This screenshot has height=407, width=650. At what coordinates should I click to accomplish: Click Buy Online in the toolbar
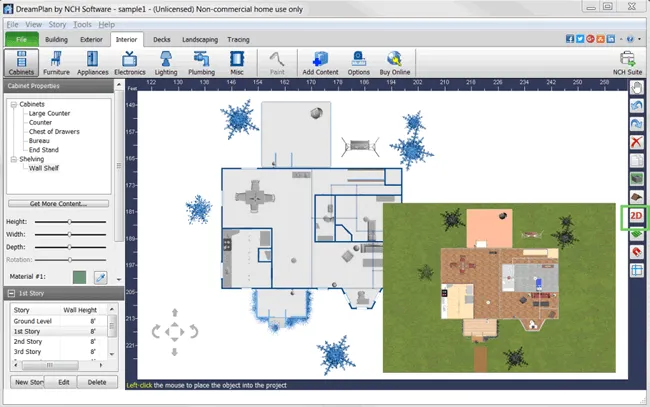click(395, 63)
